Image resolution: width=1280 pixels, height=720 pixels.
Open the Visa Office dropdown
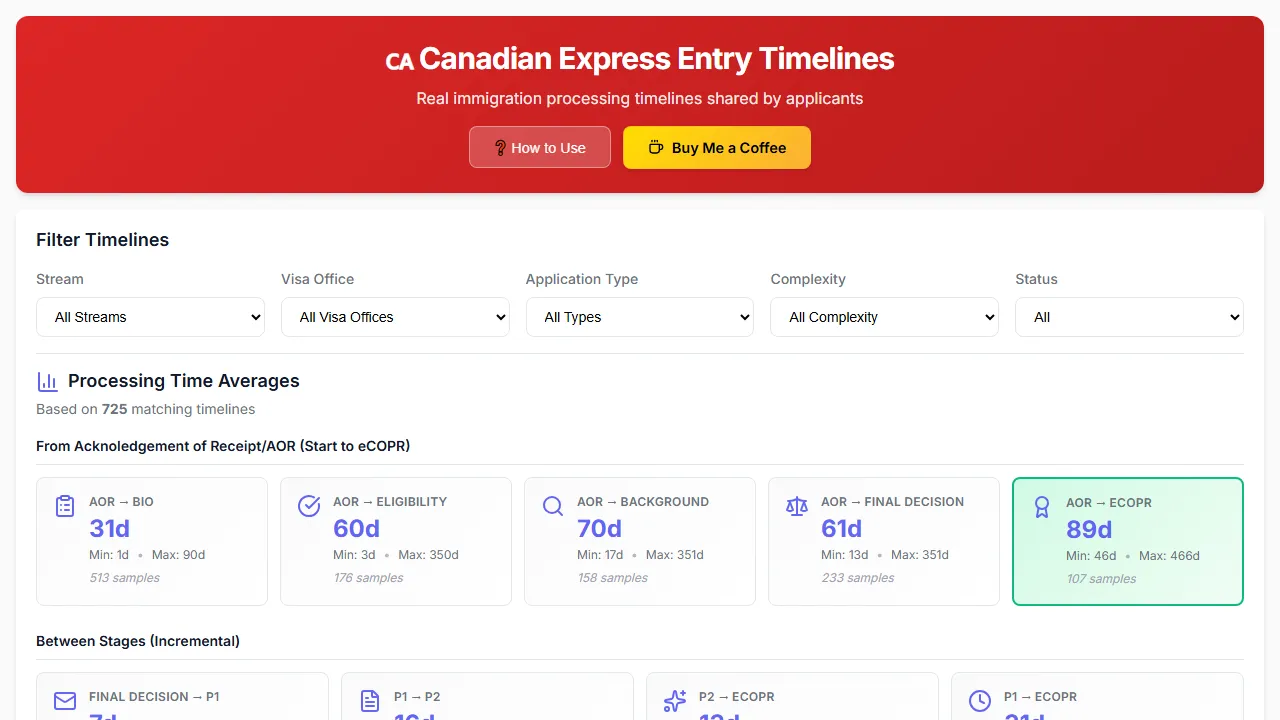(x=395, y=317)
